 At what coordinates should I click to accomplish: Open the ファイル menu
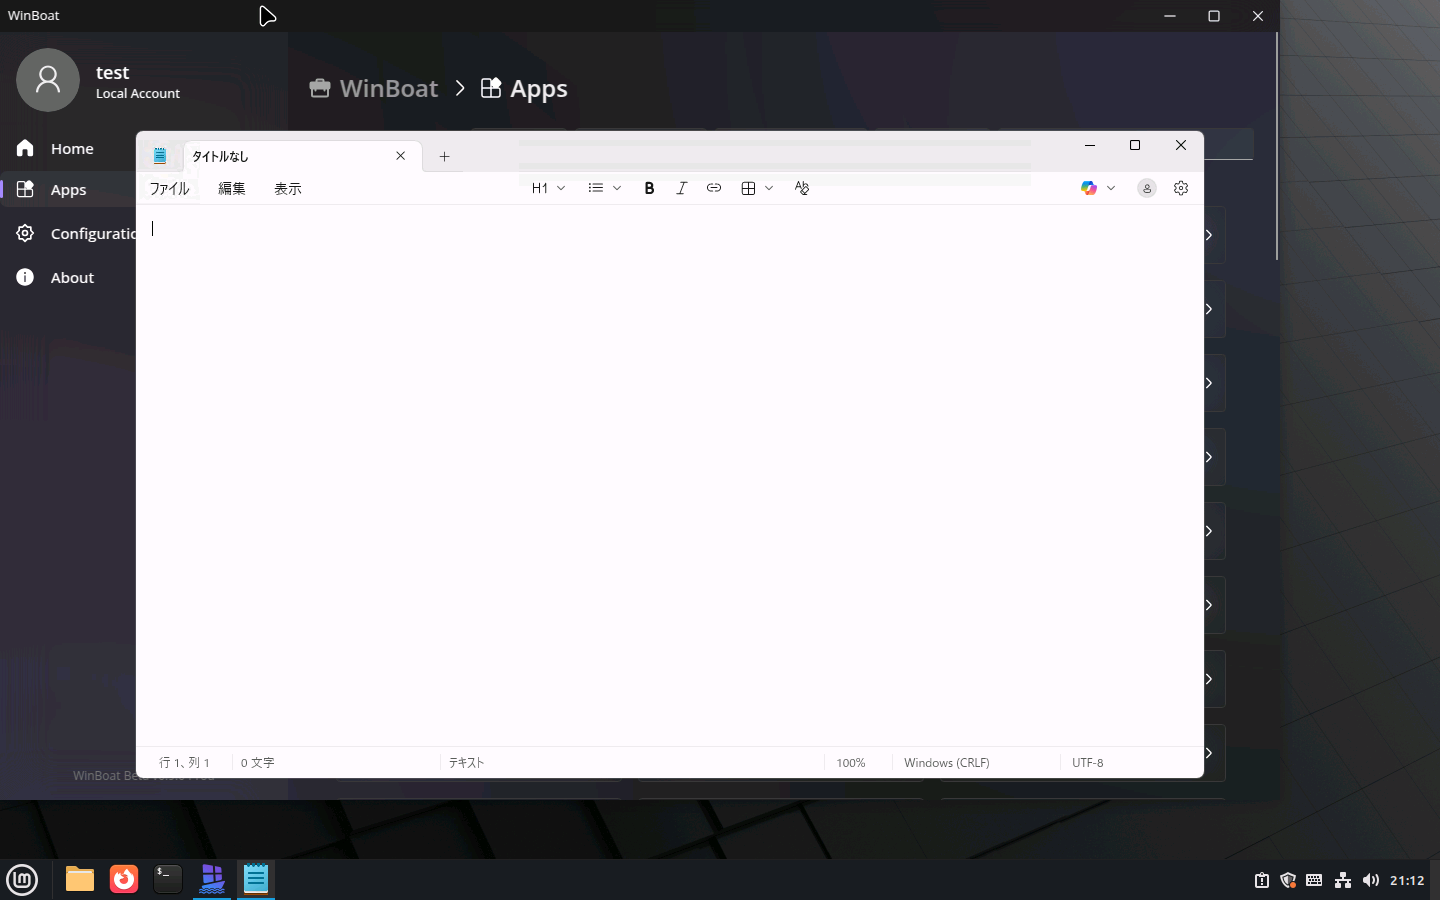point(168,188)
